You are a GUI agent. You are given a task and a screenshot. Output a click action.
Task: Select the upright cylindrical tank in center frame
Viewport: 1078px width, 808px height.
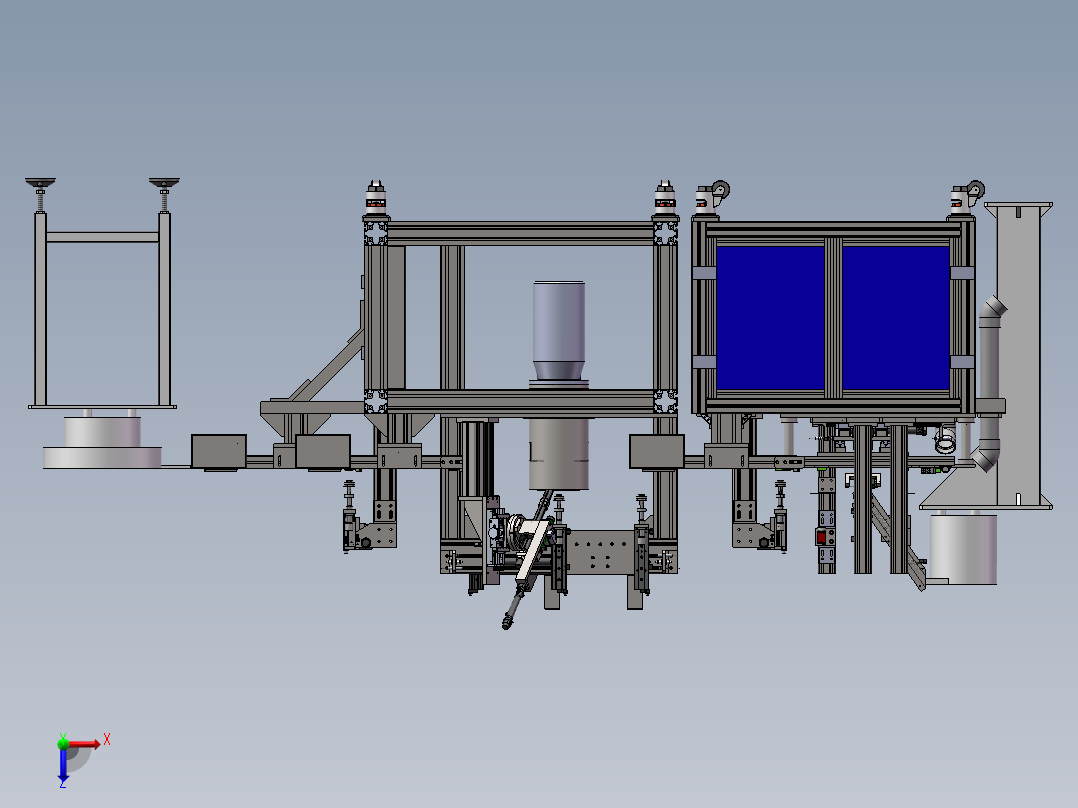tap(559, 330)
